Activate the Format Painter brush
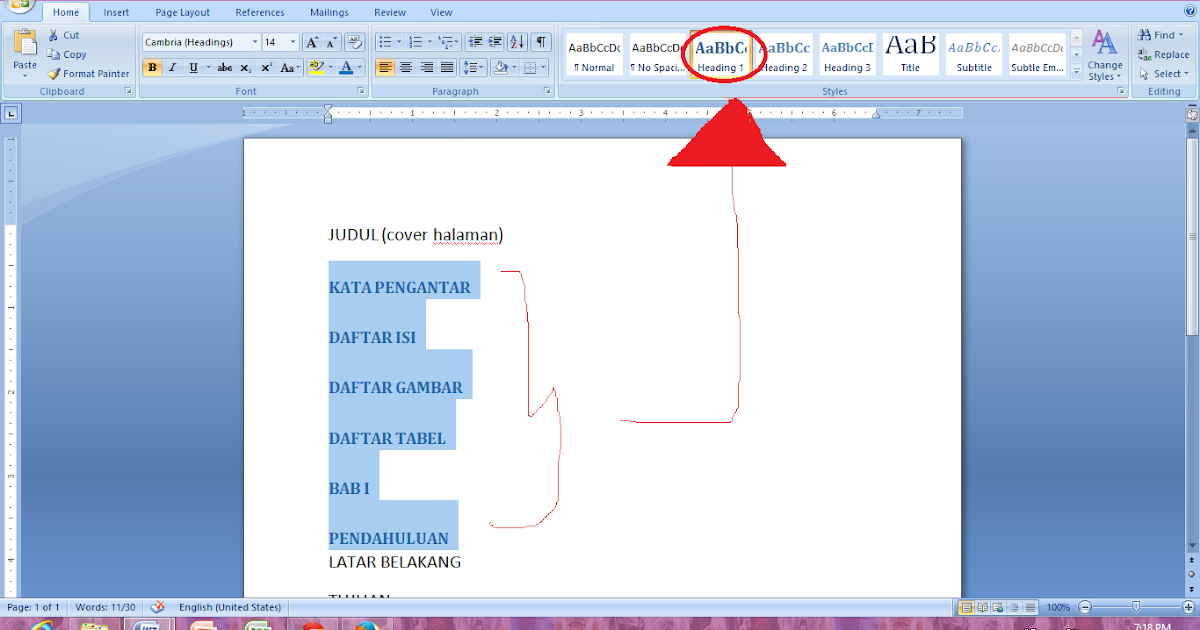The height and width of the screenshot is (630, 1200). [88, 73]
